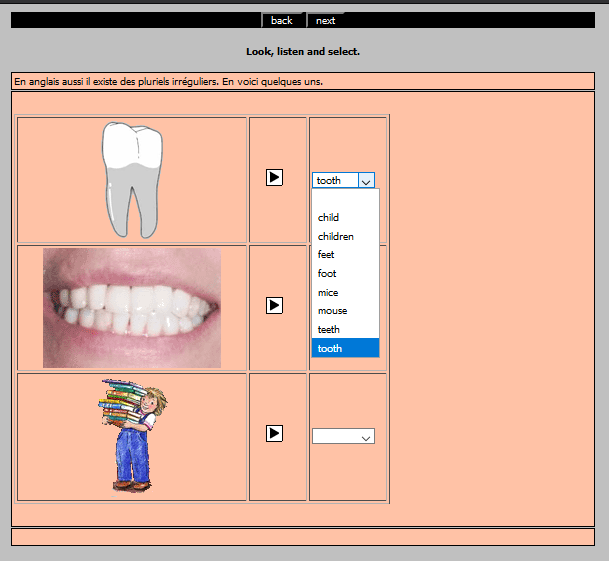Choose 'teeth' from the dropdown options
The height and width of the screenshot is (561, 609).
[345, 329]
